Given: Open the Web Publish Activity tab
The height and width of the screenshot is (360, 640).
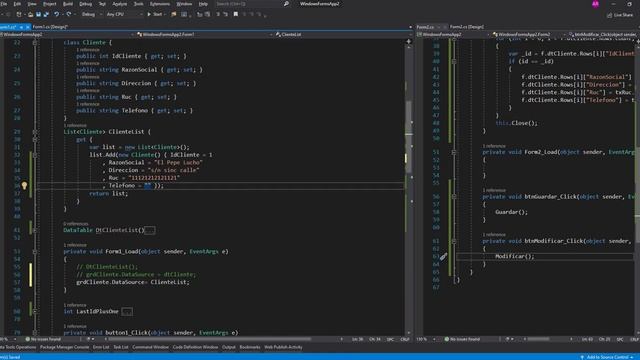Looking at the screenshot, I should click(x=283, y=347).
